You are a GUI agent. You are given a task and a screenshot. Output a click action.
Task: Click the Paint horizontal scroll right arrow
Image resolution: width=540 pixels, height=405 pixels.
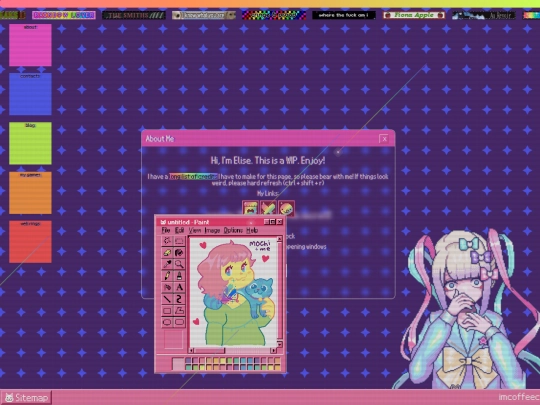(274, 351)
